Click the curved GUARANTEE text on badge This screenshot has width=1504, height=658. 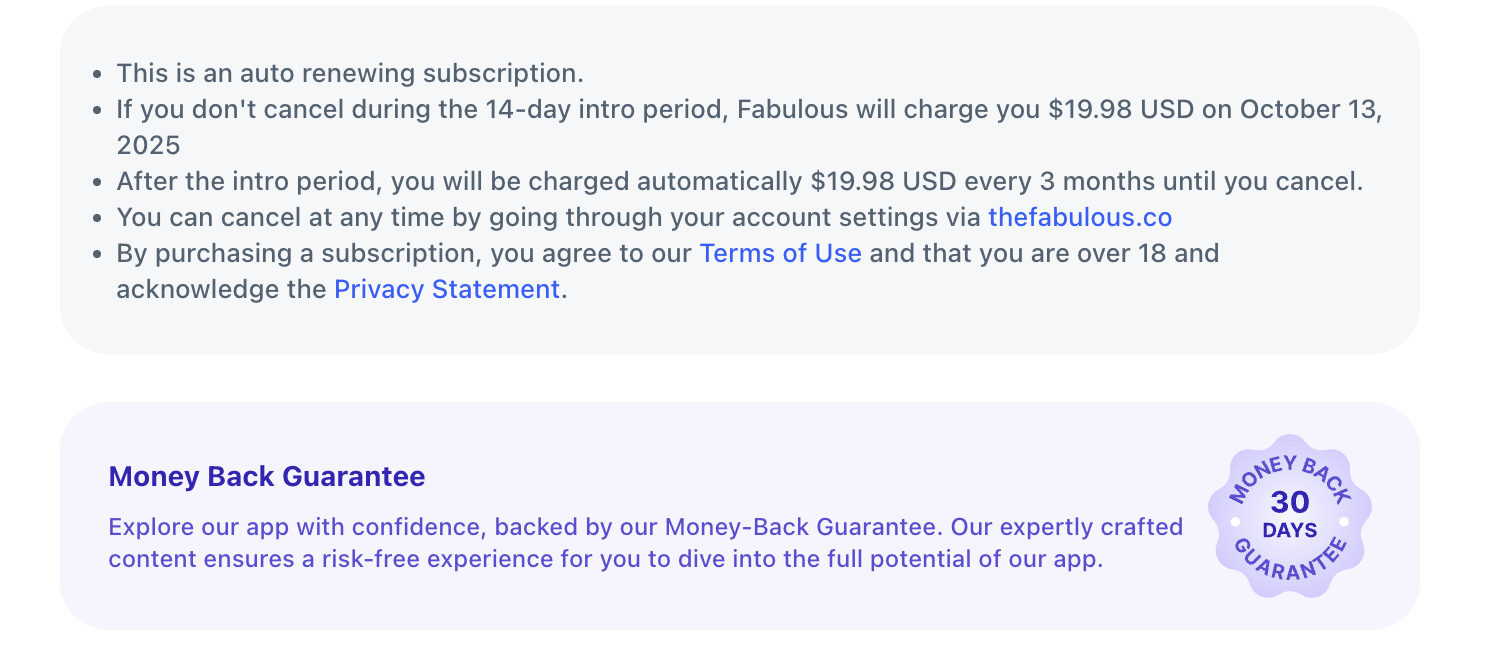click(1289, 569)
